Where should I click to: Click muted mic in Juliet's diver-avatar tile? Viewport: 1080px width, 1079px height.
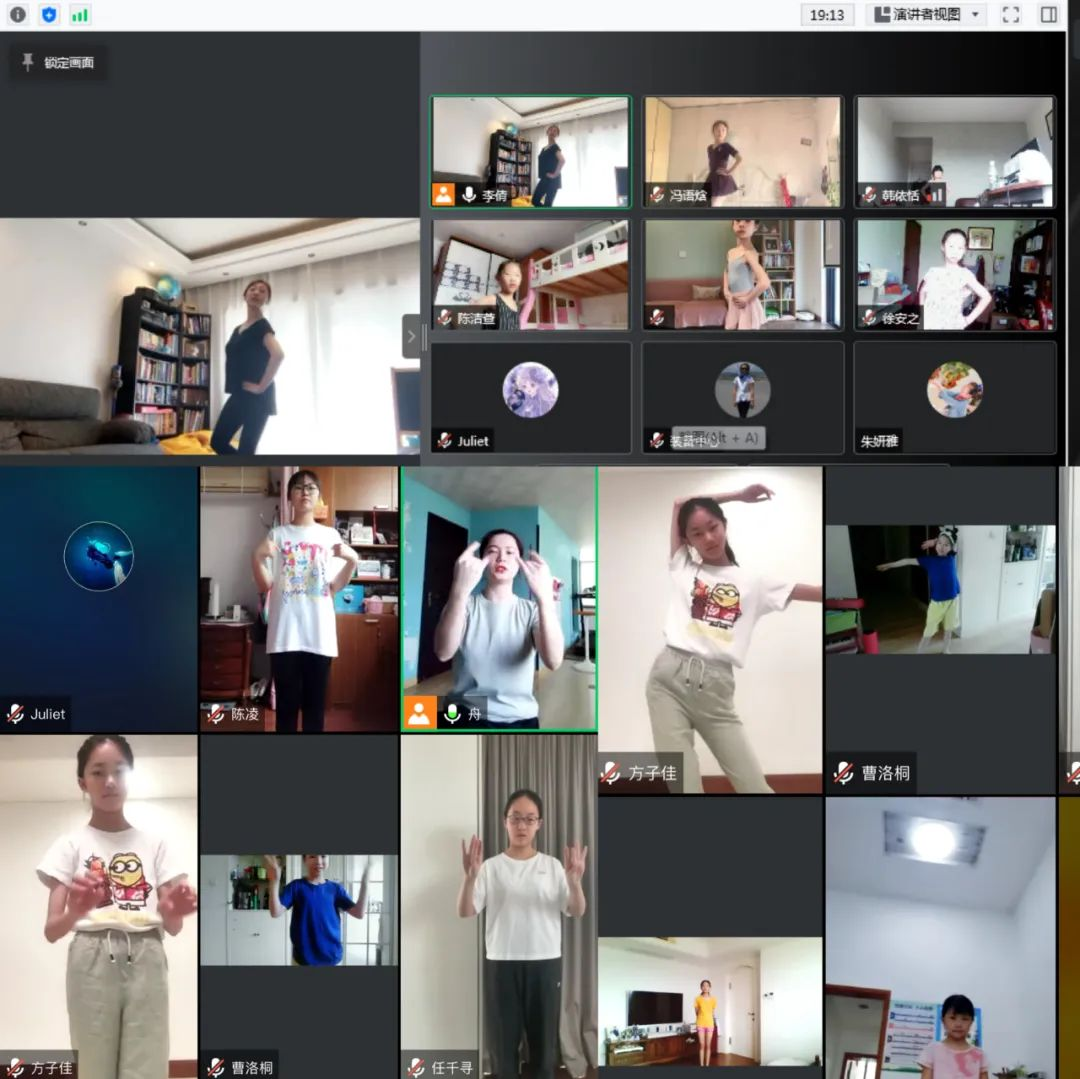point(15,714)
